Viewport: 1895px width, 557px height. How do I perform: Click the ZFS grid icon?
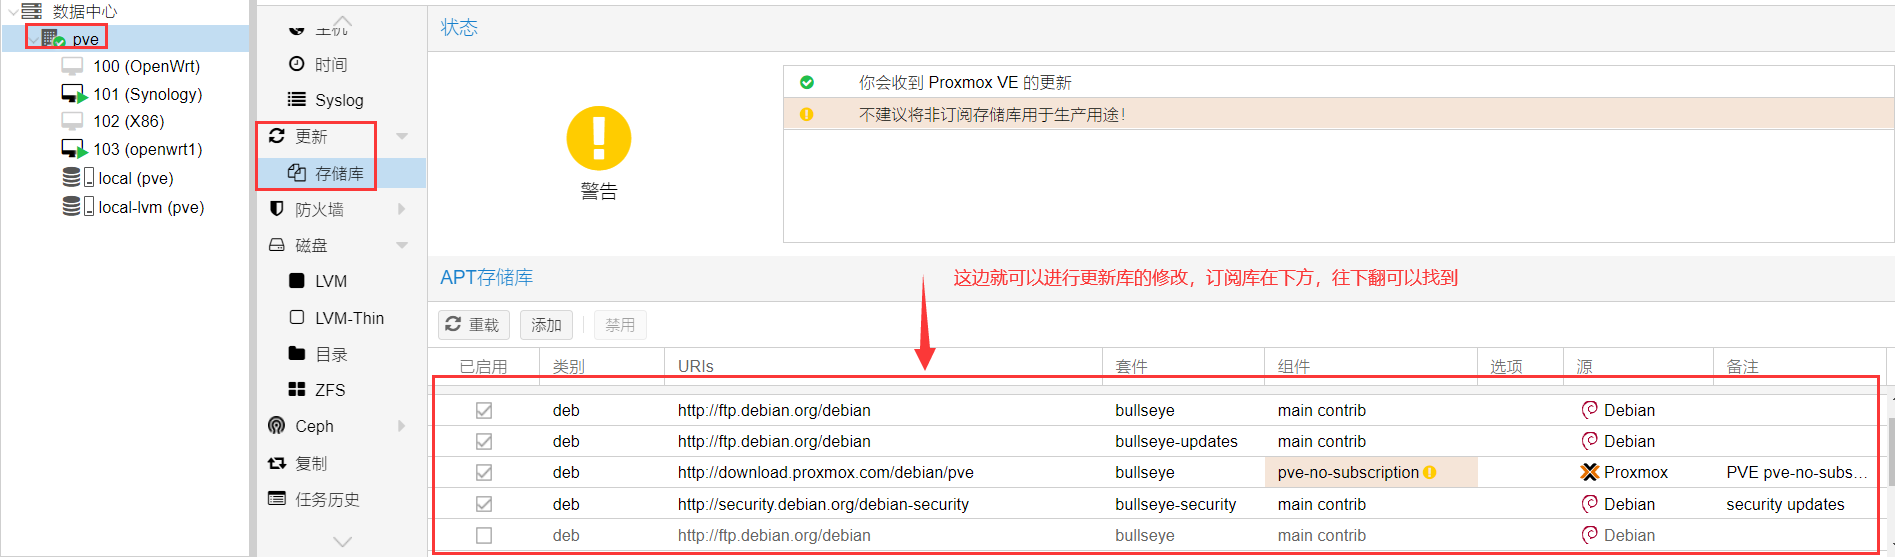[x=297, y=389]
